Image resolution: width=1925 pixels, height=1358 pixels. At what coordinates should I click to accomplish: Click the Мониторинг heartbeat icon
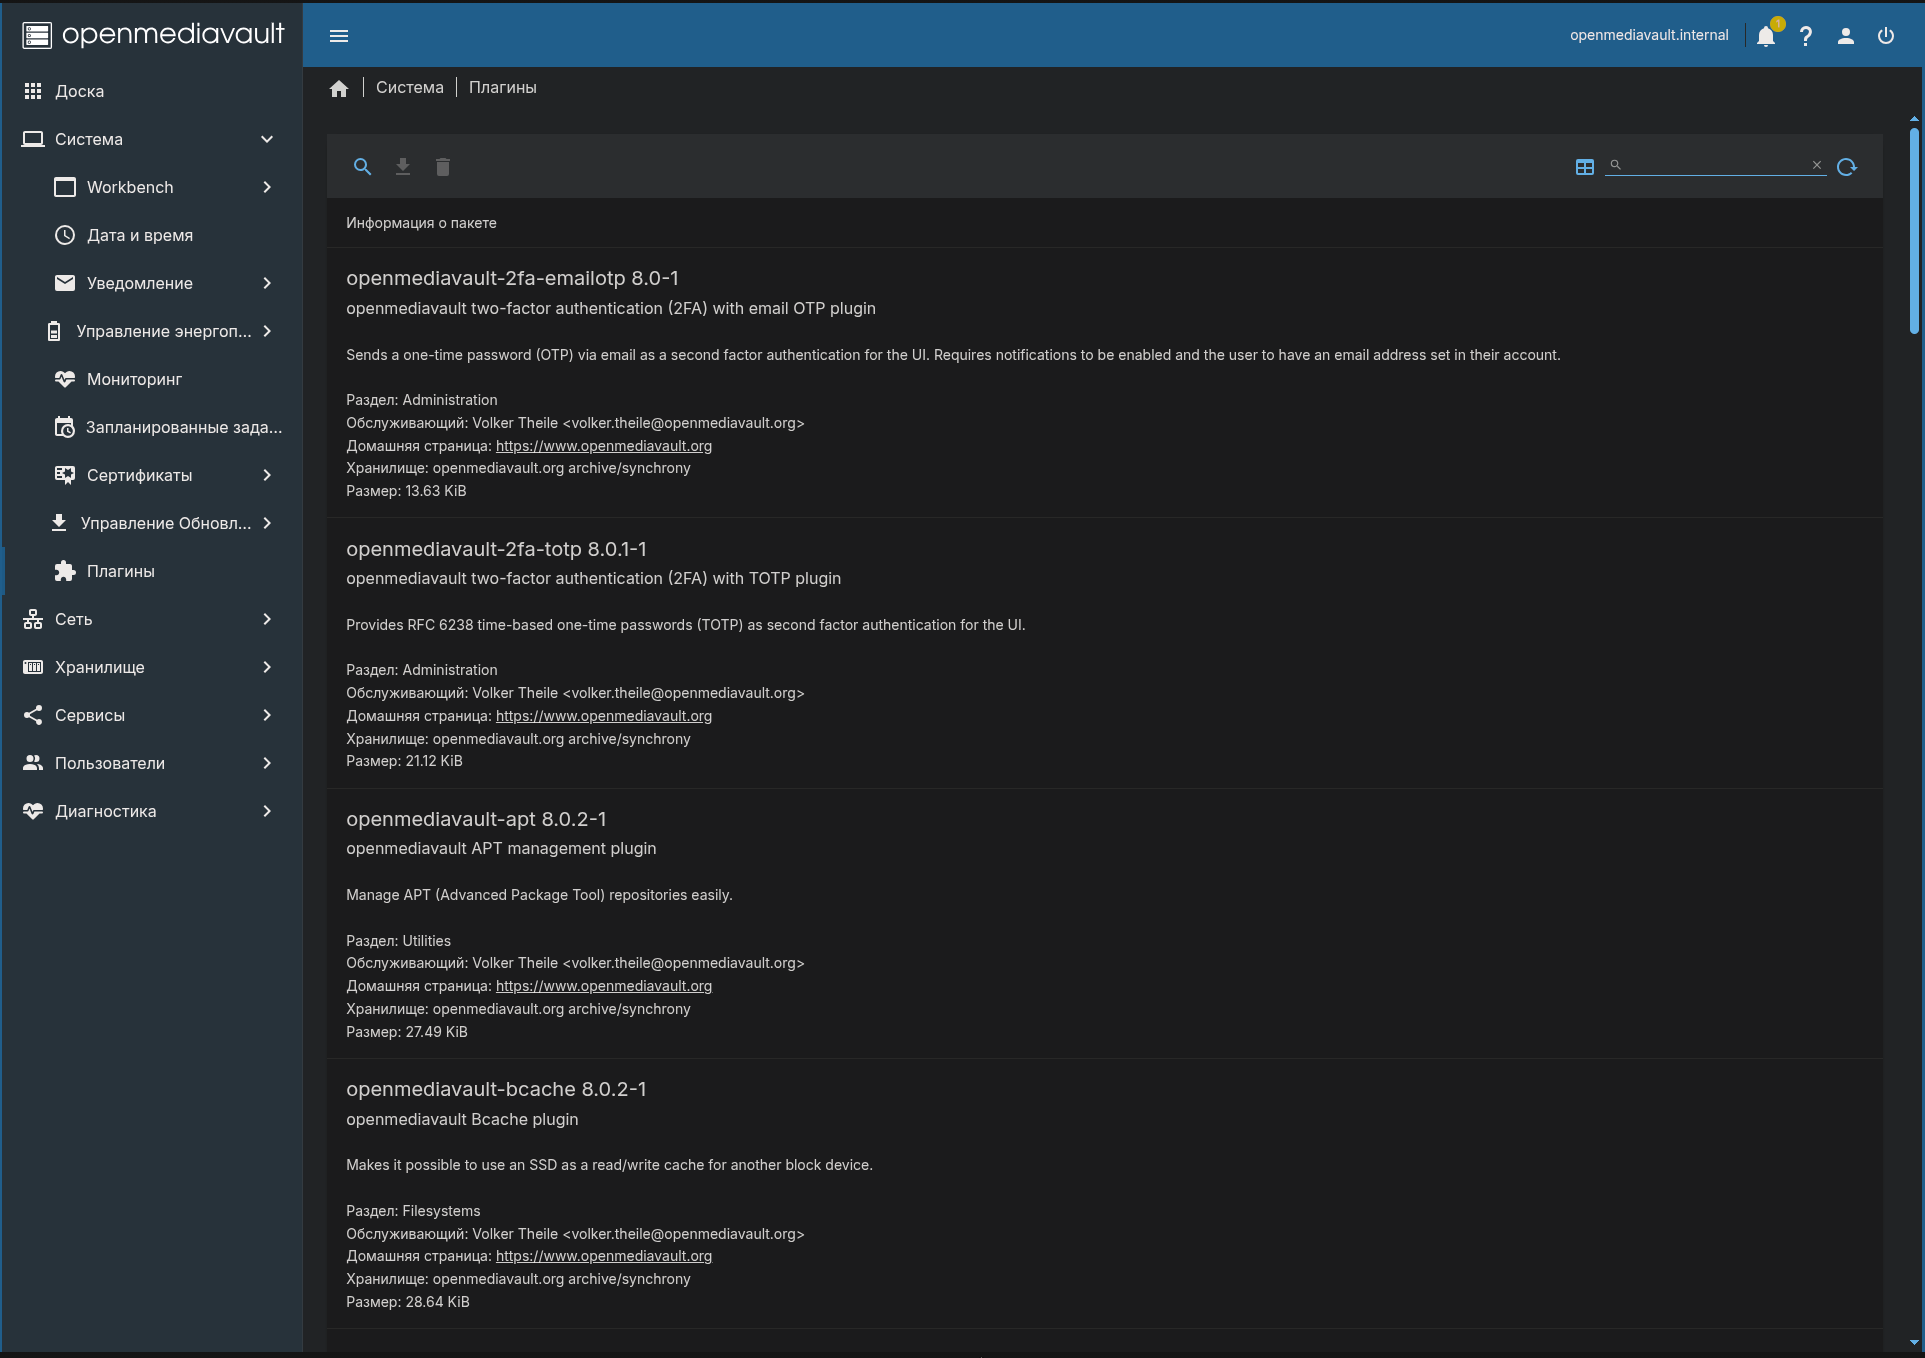point(65,379)
